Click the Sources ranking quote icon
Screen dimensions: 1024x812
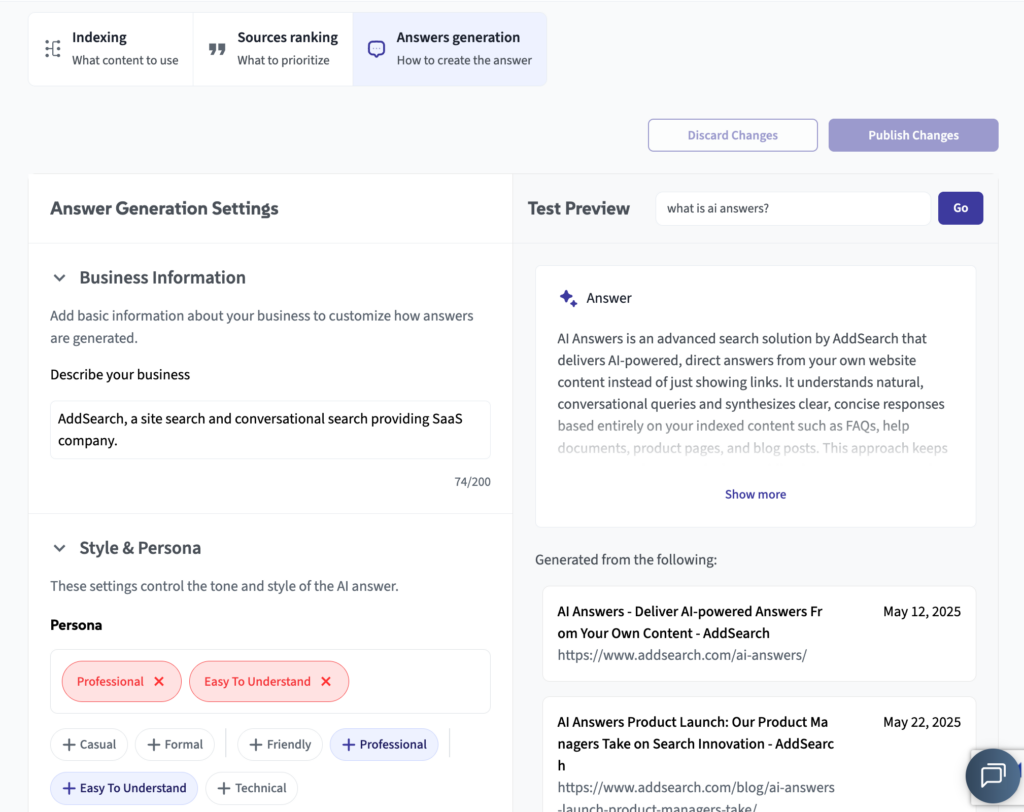[x=217, y=49]
